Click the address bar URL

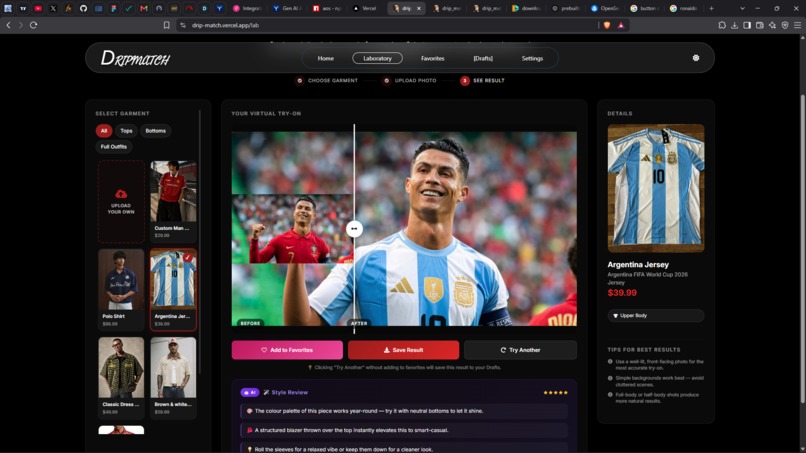pos(225,25)
